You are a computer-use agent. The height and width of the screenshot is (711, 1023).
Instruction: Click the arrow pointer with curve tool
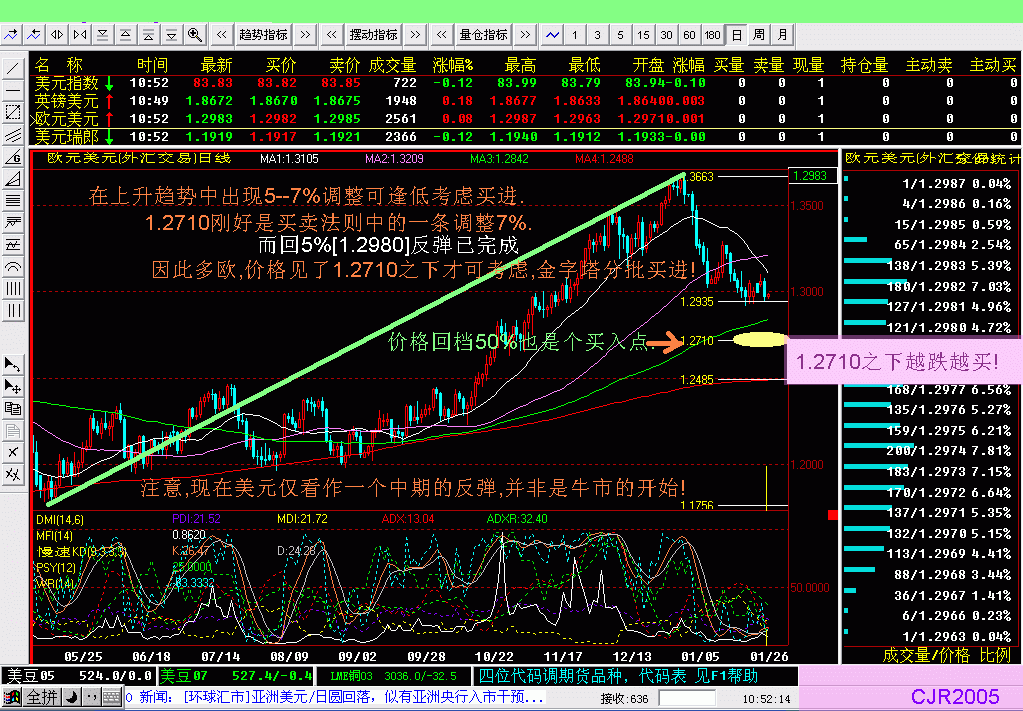click(x=12, y=365)
